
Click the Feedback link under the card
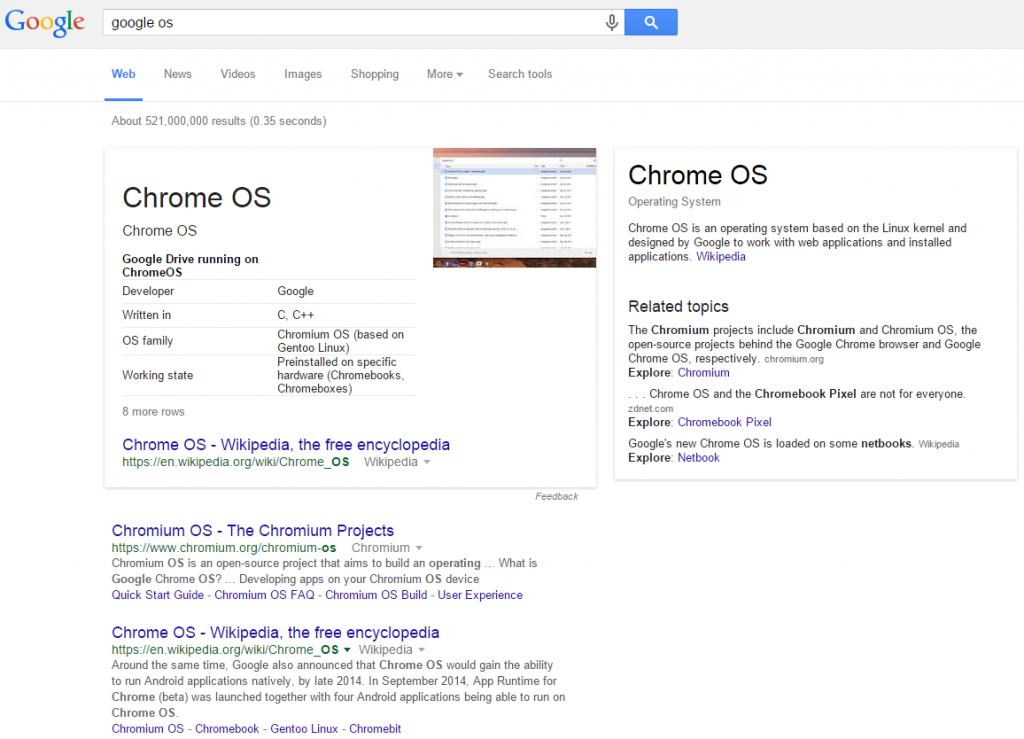pyautogui.click(x=556, y=496)
